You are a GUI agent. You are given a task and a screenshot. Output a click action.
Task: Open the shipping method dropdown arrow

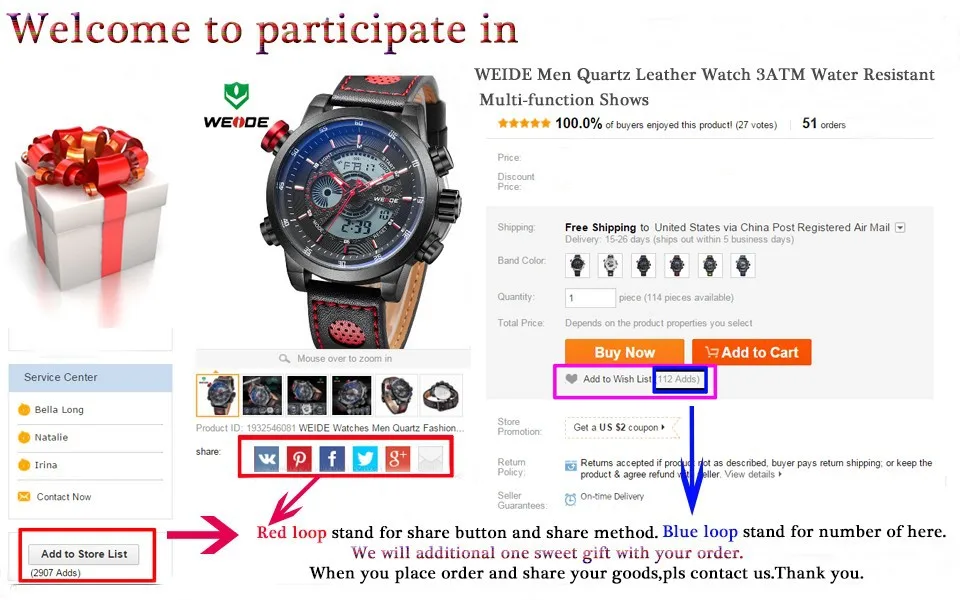click(x=900, y=227)
